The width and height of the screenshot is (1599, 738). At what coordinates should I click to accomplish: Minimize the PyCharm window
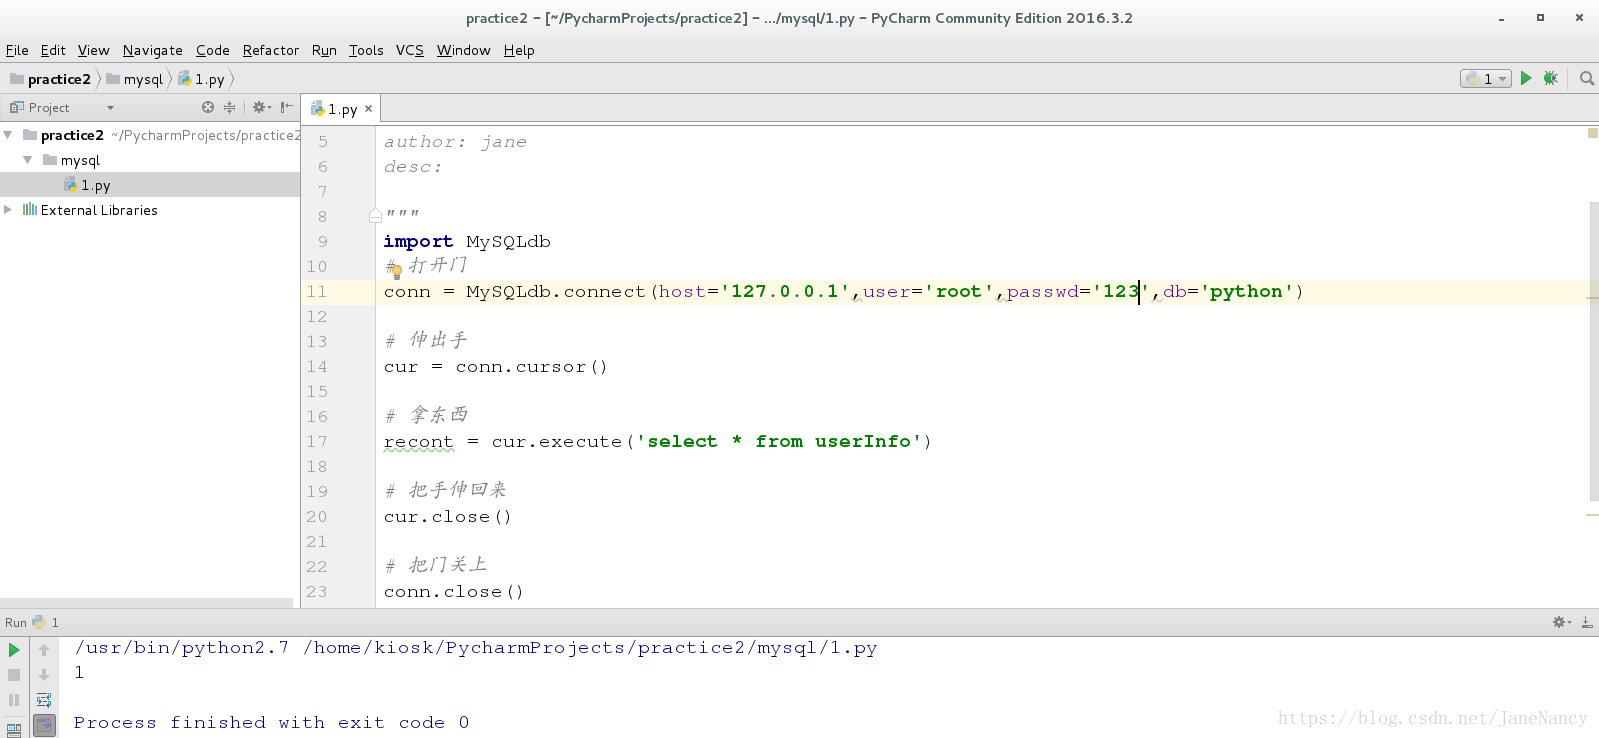(x=1501, y=19)
